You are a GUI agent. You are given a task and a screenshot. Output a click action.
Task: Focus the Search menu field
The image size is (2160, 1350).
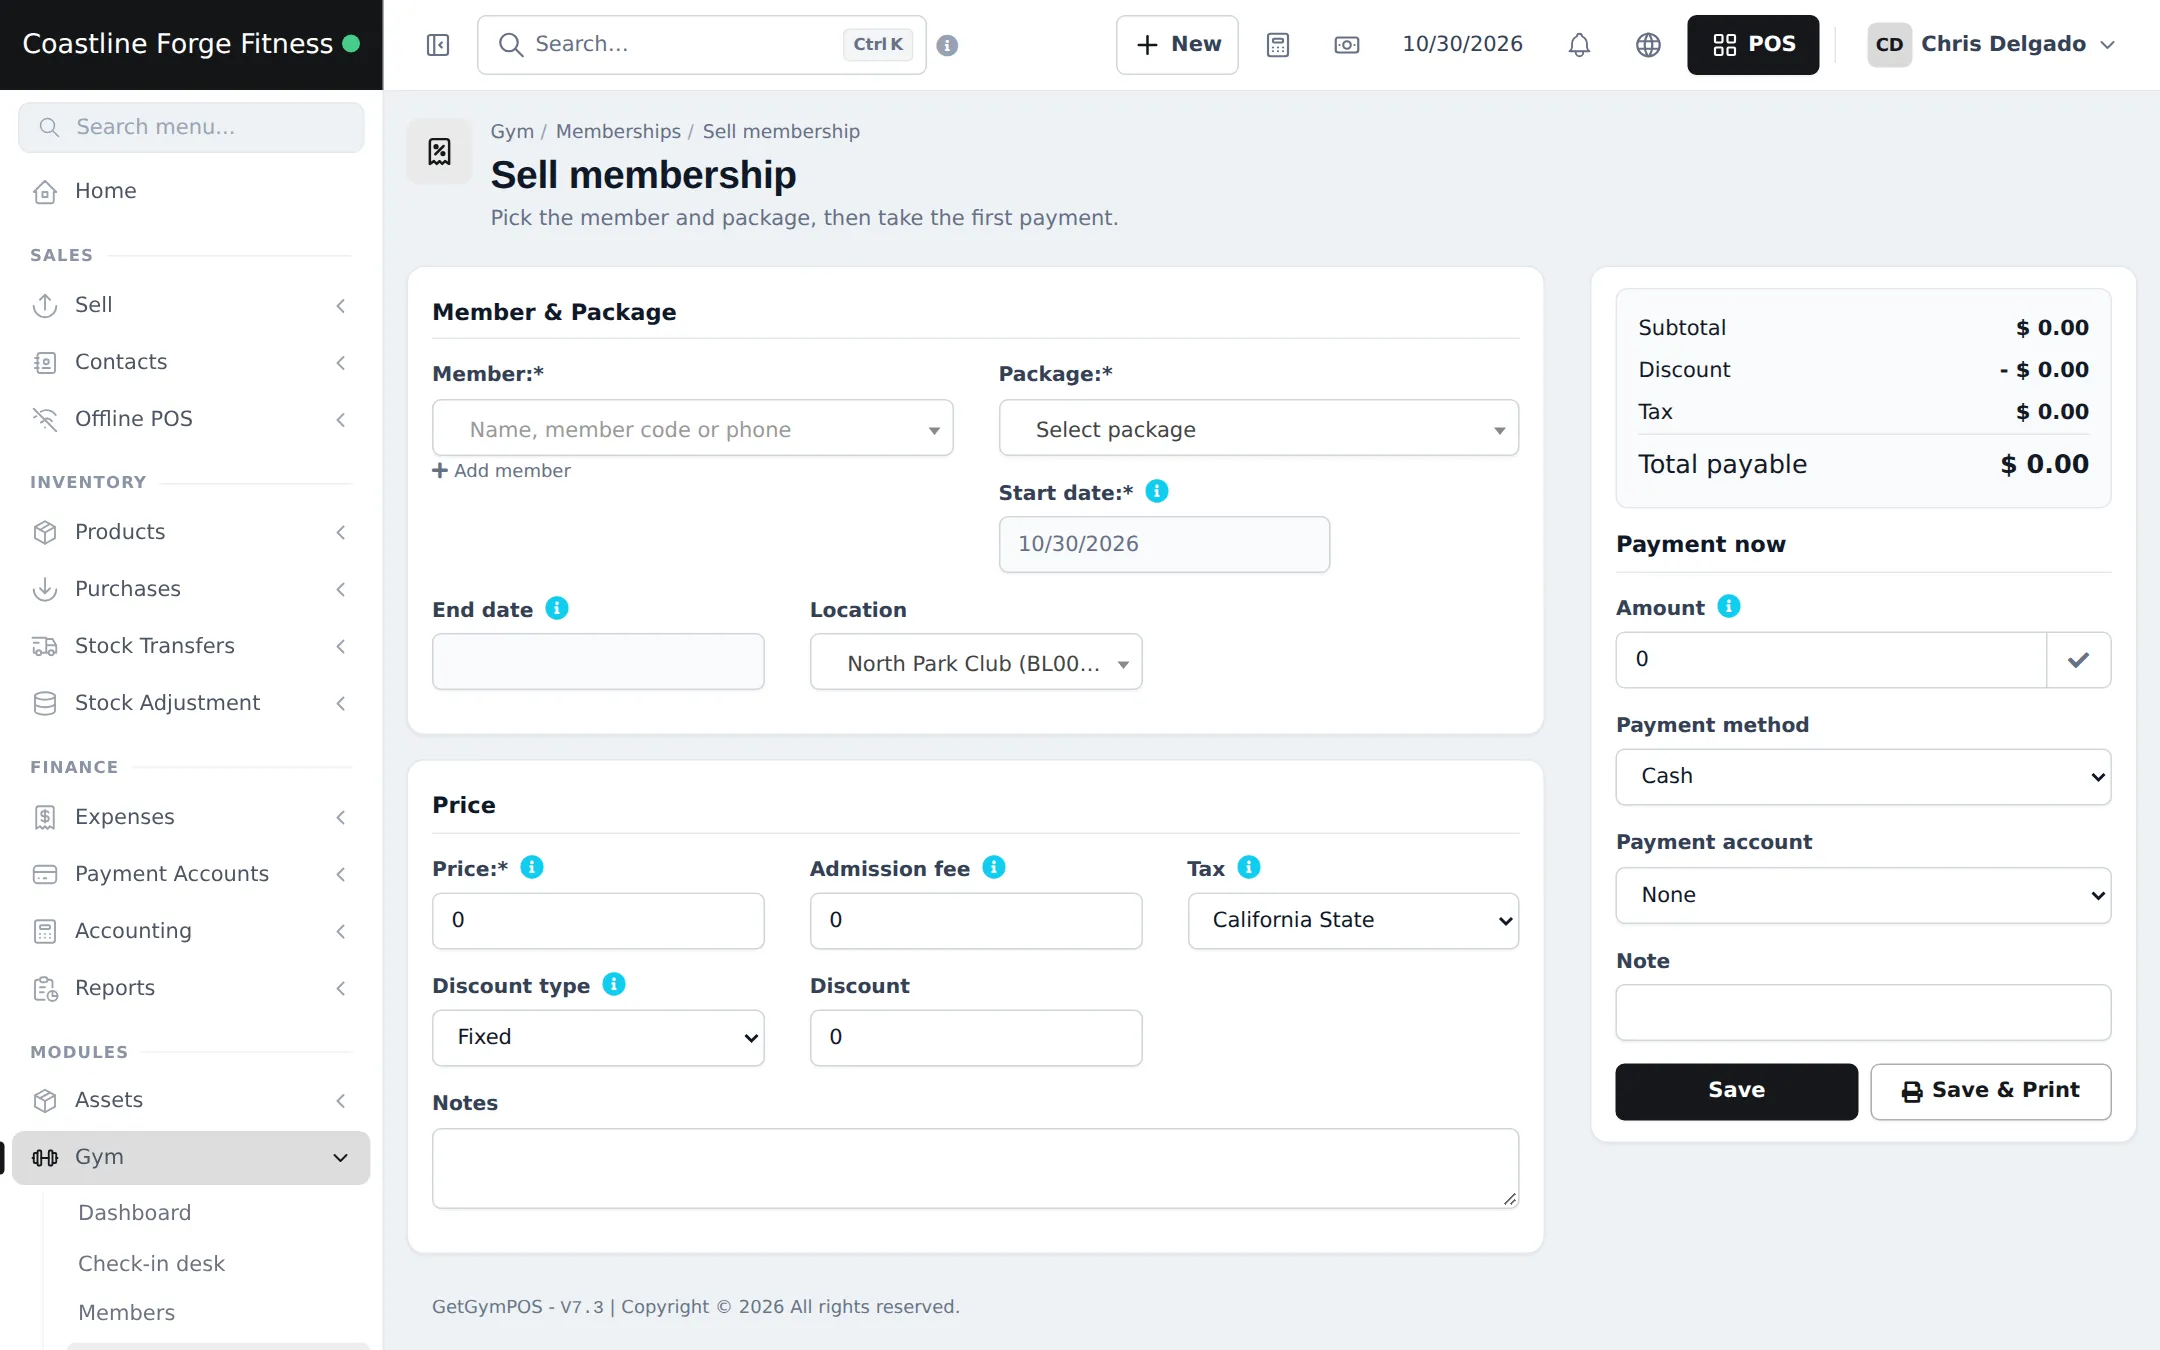pyautogui.click(x=190, y=127)
